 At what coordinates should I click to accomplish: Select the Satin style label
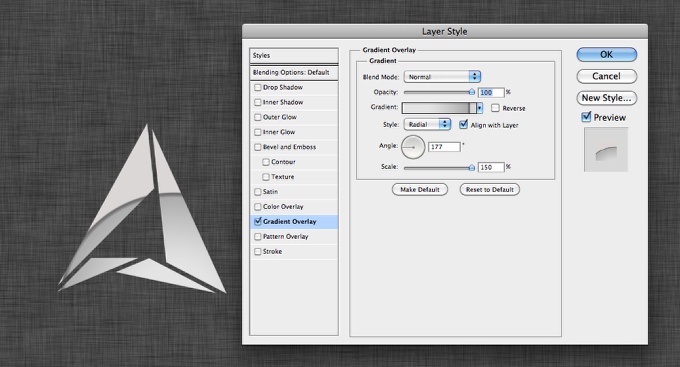[270, 192]
